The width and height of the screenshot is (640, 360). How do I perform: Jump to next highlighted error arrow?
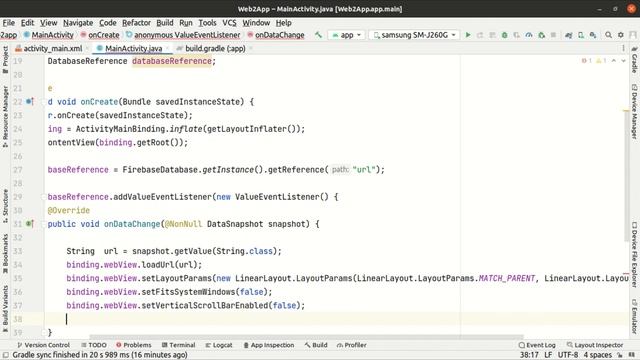(623, 61)
